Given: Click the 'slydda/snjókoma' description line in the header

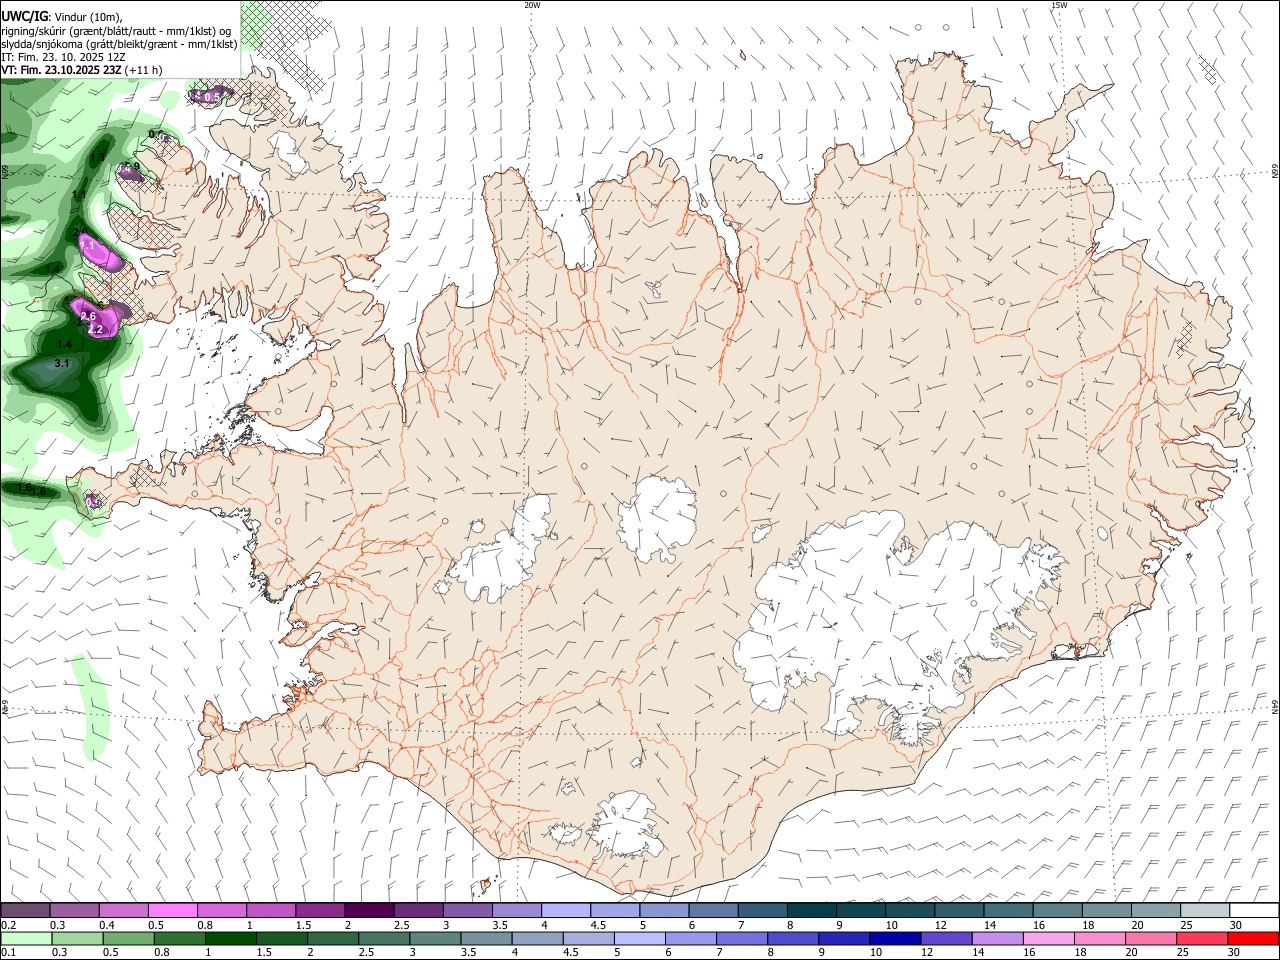Looking at the screenshot, I should click(x=119, y=43).
